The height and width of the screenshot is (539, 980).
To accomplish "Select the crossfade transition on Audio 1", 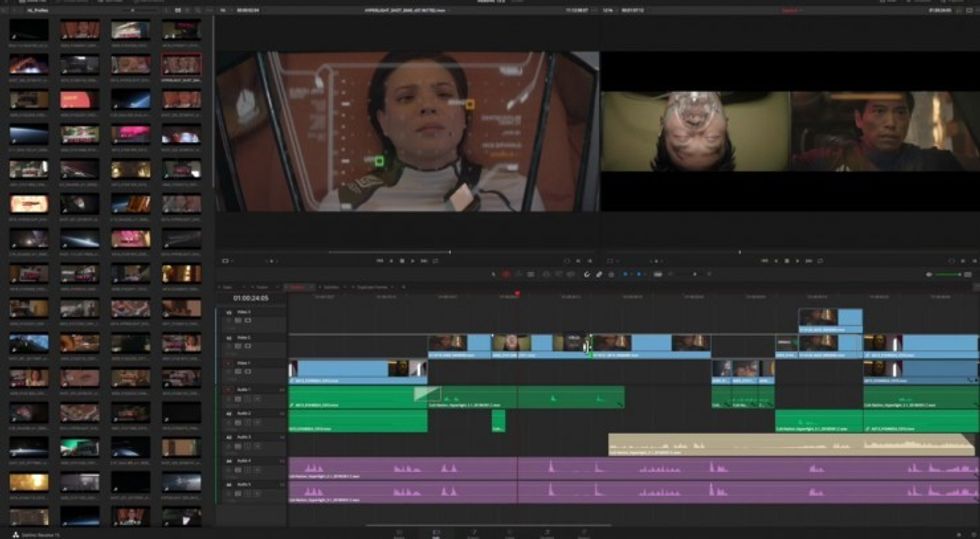I will [x=427, y=394].
